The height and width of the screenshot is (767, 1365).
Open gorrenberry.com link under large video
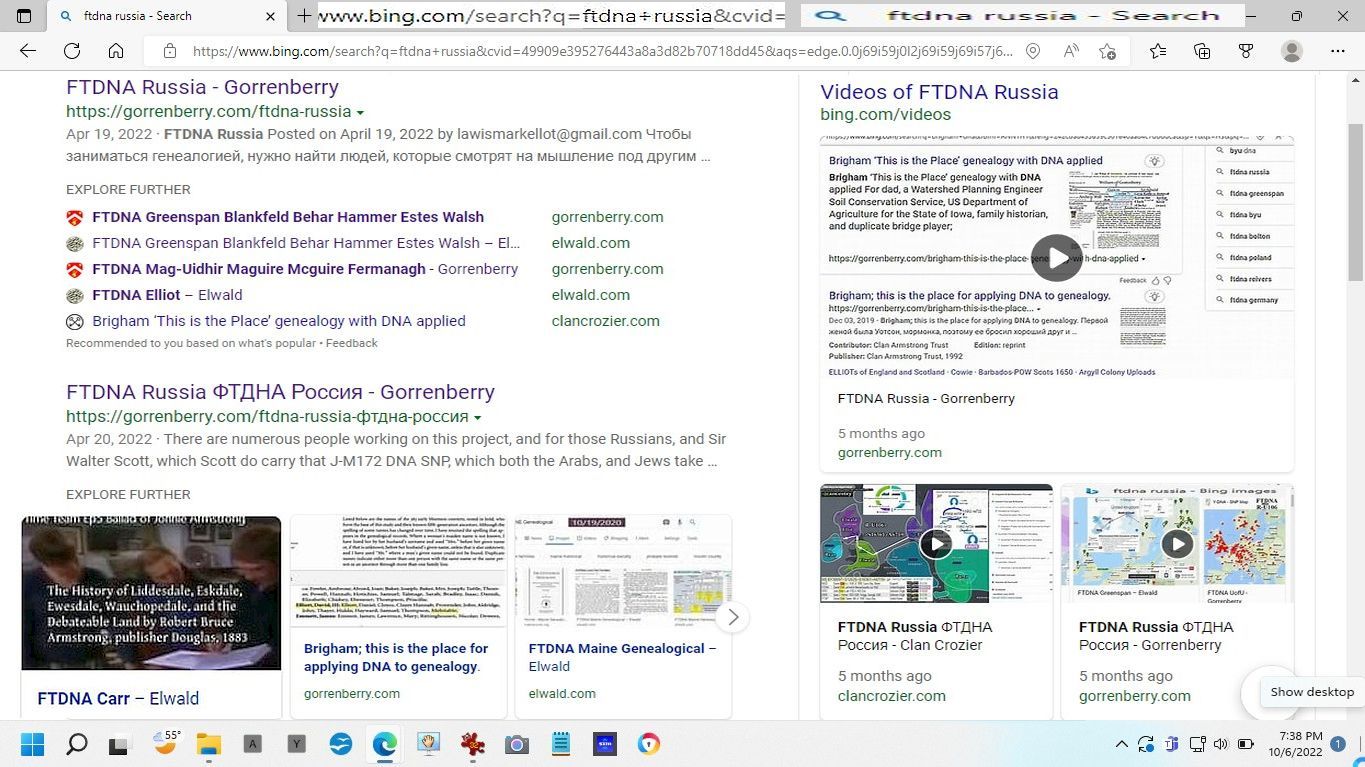click(890, 452)
